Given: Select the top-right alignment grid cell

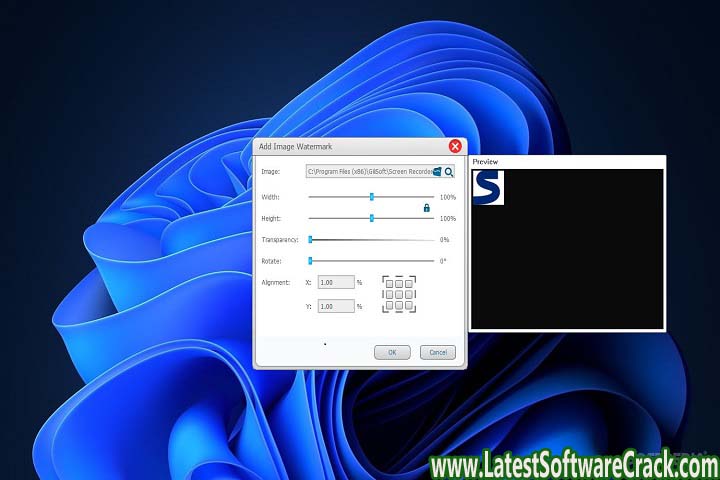Looking at the screenshot, I should (408, 286).
